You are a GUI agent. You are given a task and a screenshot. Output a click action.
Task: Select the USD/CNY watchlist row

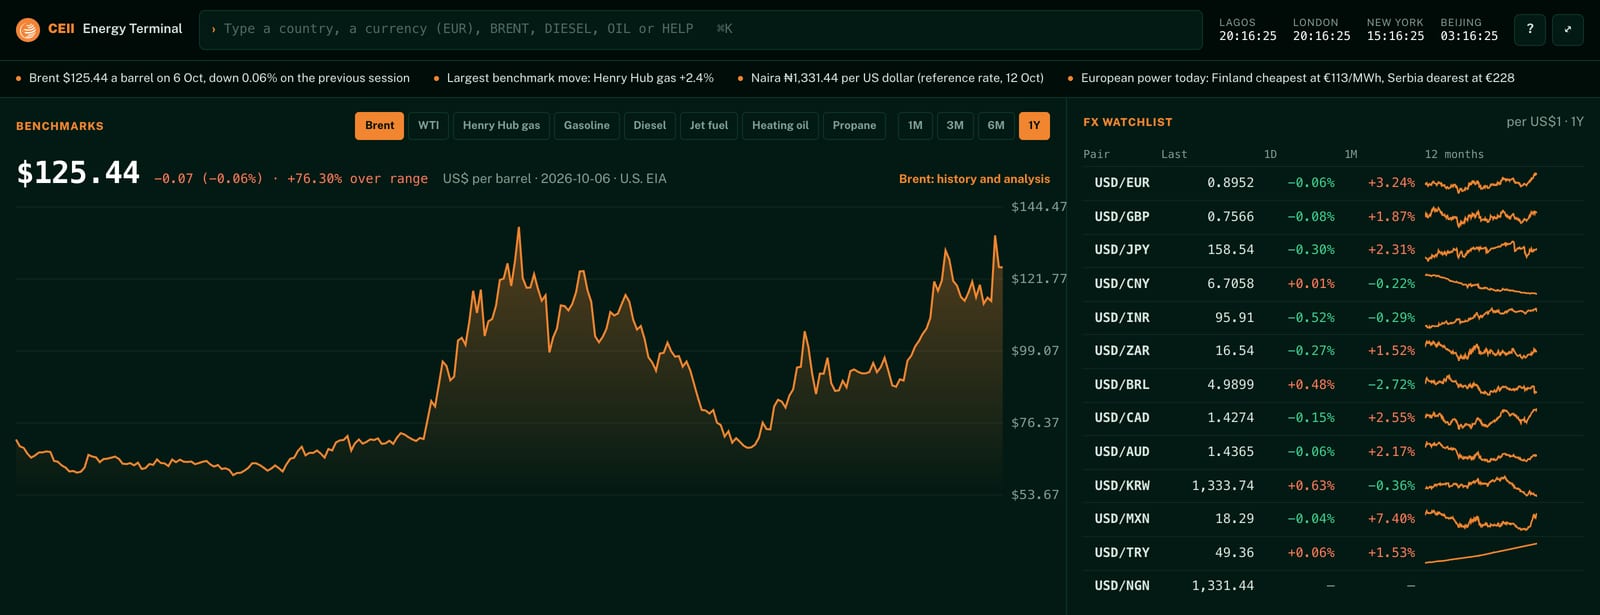[x=1333, y=284]
